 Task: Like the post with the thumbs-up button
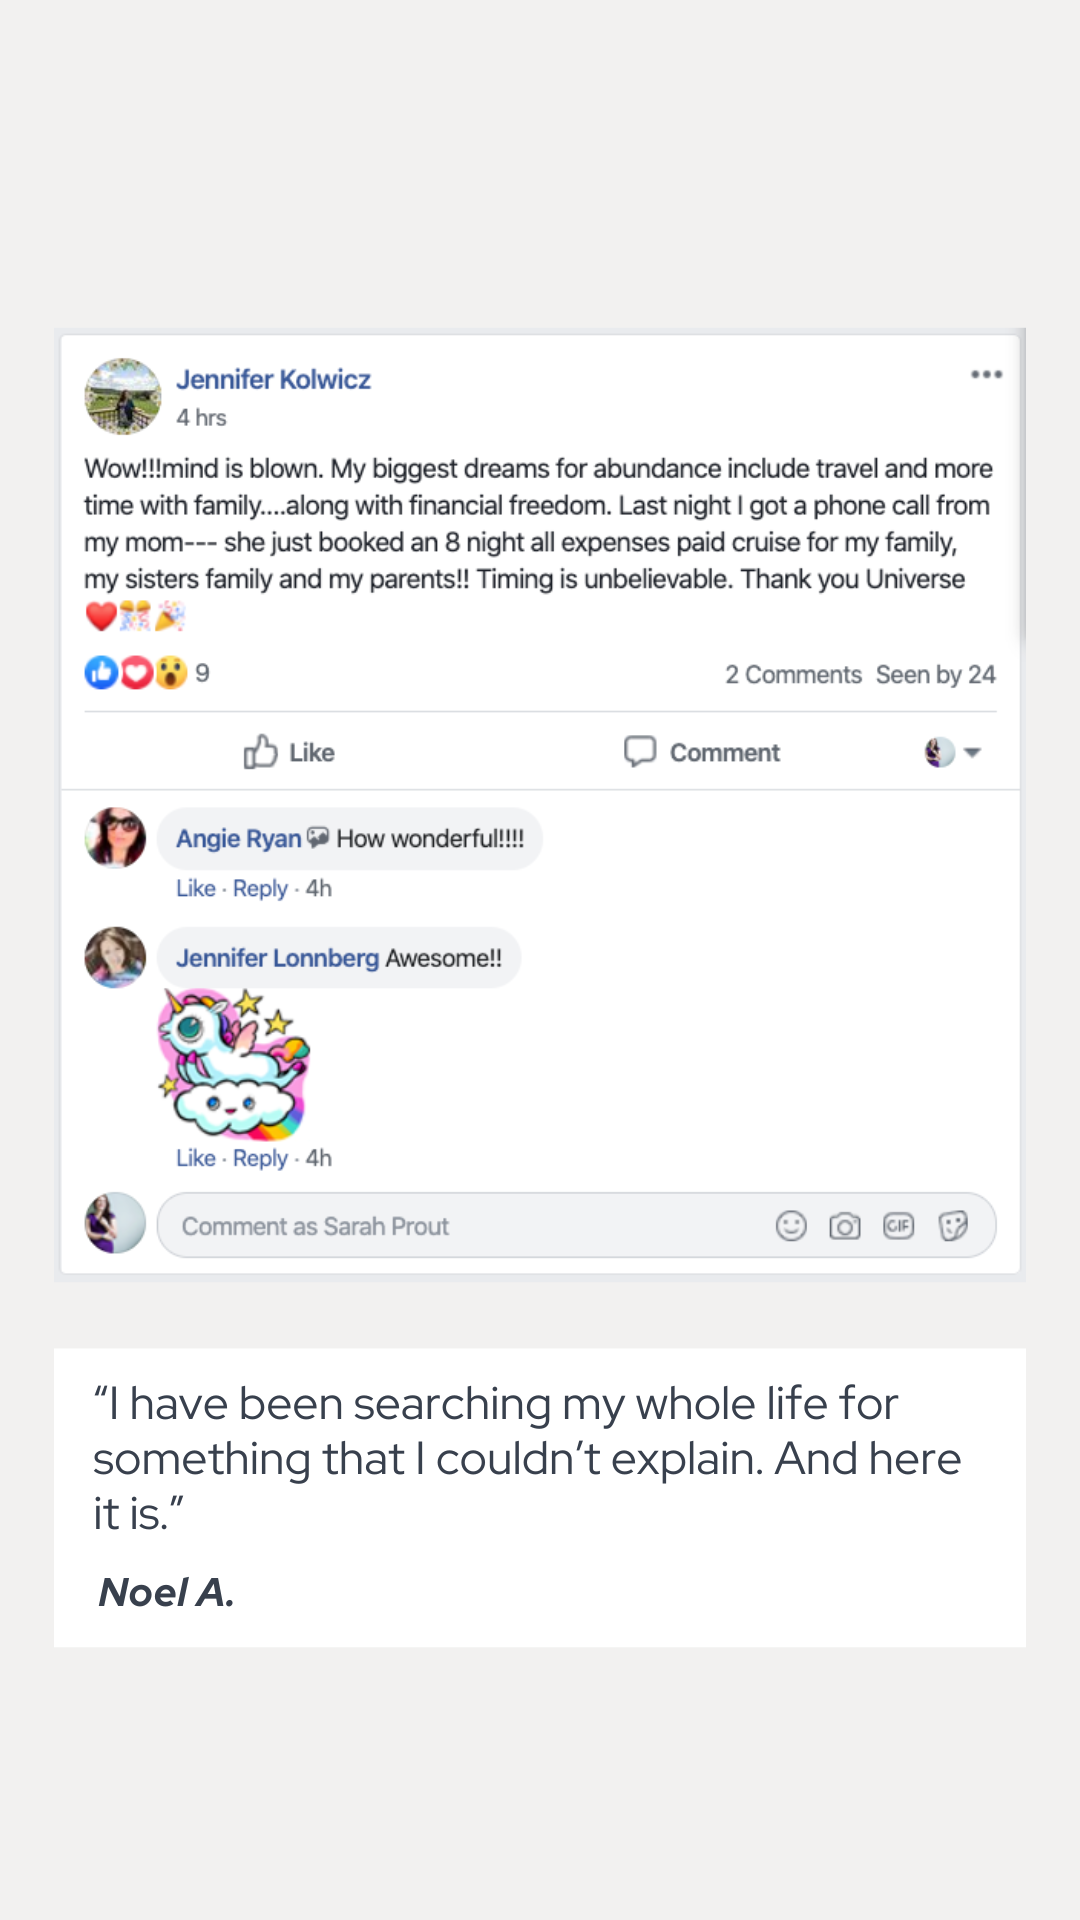[289, 753]
